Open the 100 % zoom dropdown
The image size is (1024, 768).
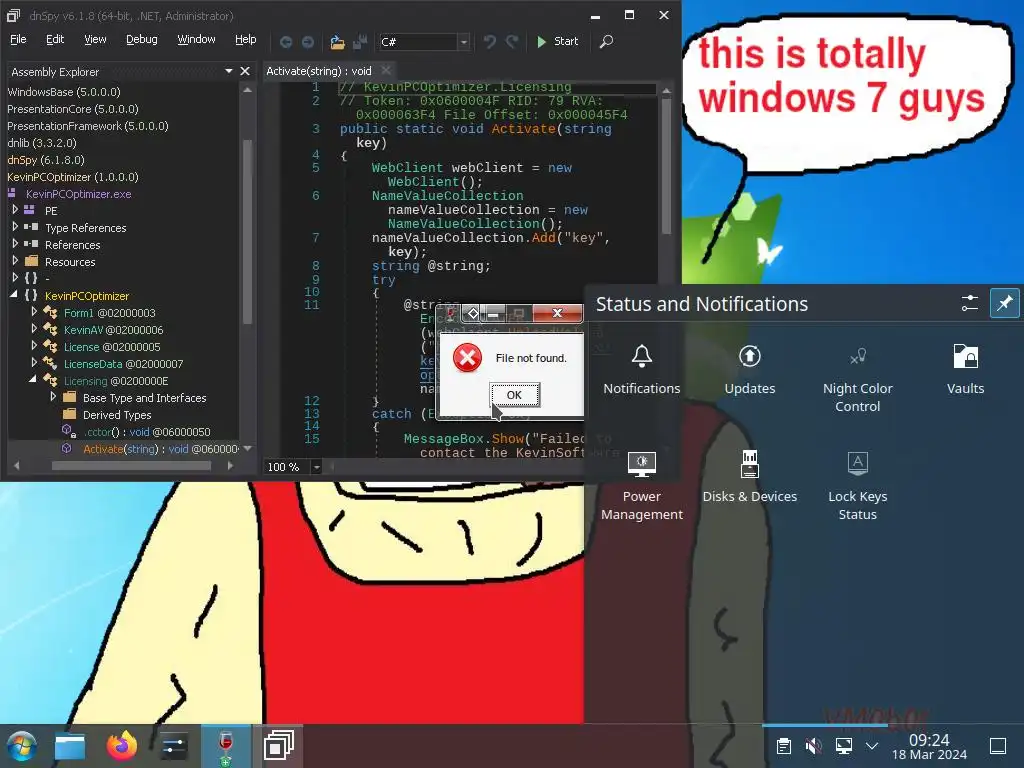[317, 467]
